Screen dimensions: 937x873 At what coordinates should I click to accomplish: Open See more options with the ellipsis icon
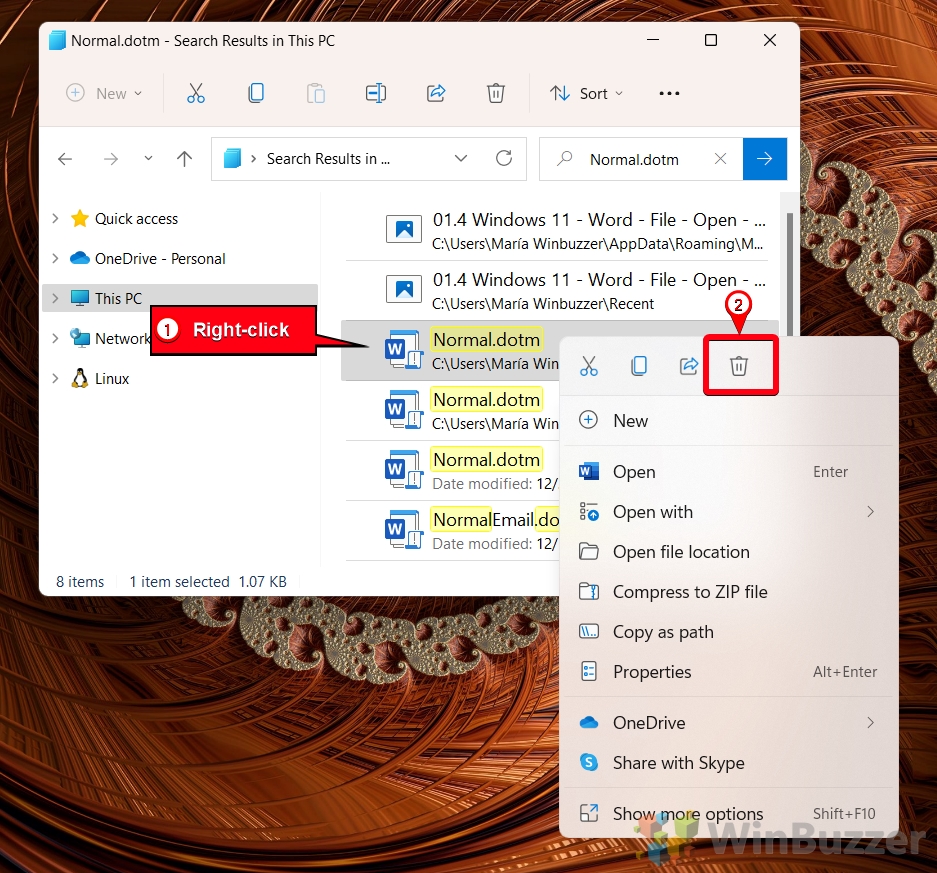pos(669,93)
